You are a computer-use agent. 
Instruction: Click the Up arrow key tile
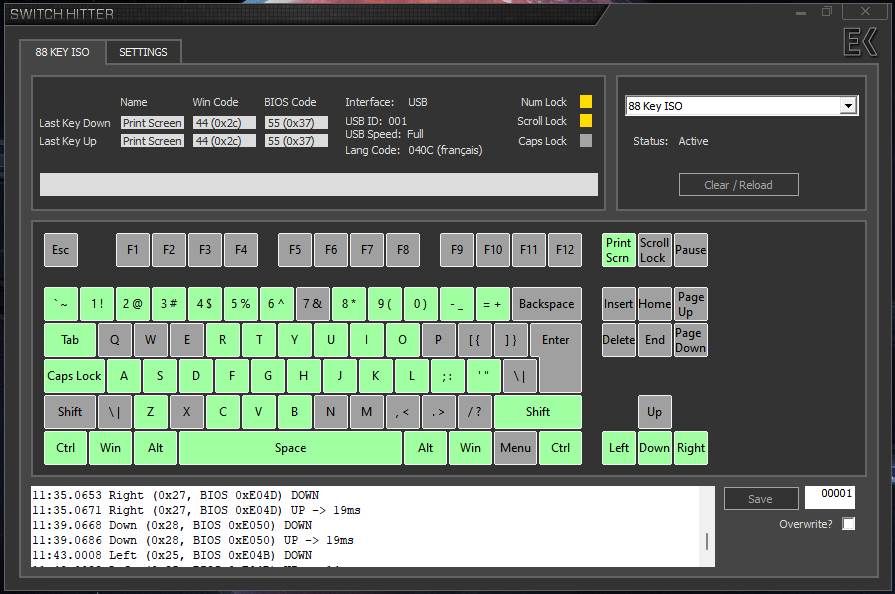[x=654, y=412]
